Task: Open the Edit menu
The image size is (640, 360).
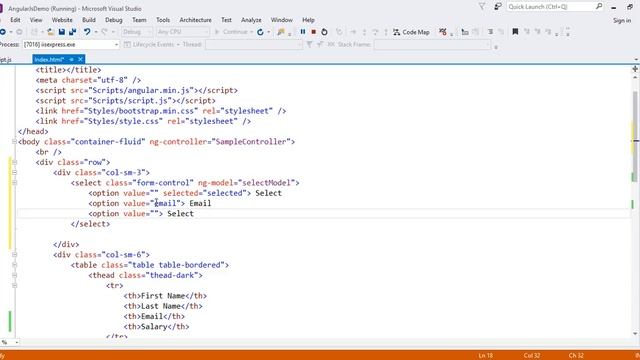Action: (15, 20)
